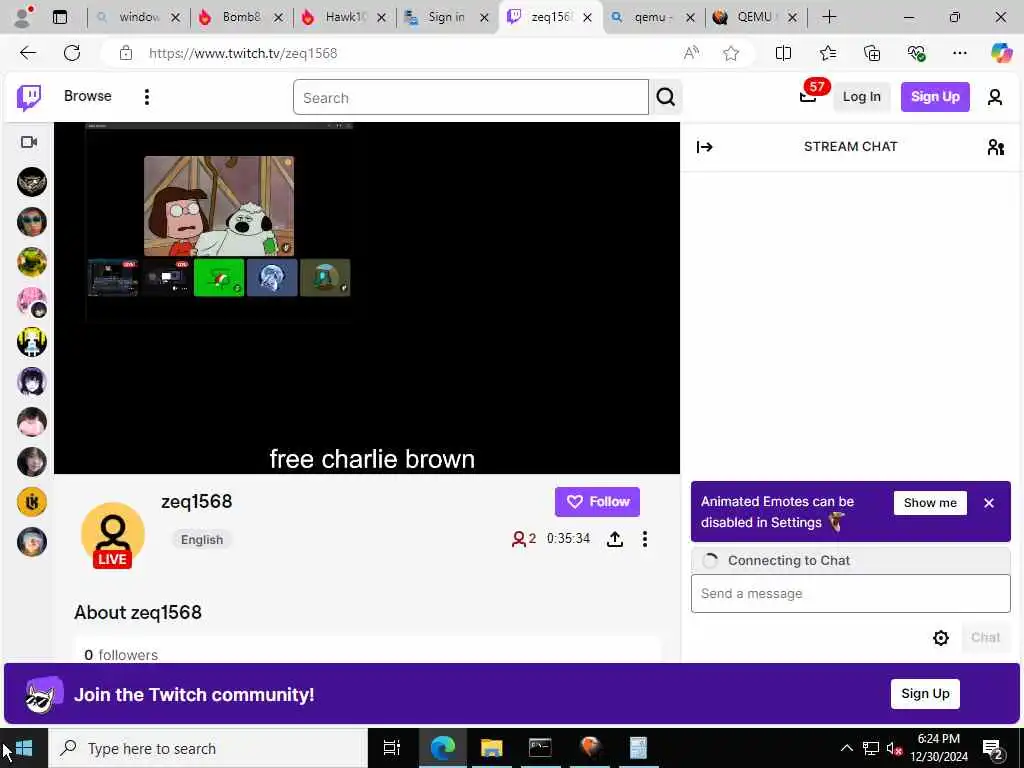Focus the Twitch Search field
The image size is (1024, 768).
point(470,97)
